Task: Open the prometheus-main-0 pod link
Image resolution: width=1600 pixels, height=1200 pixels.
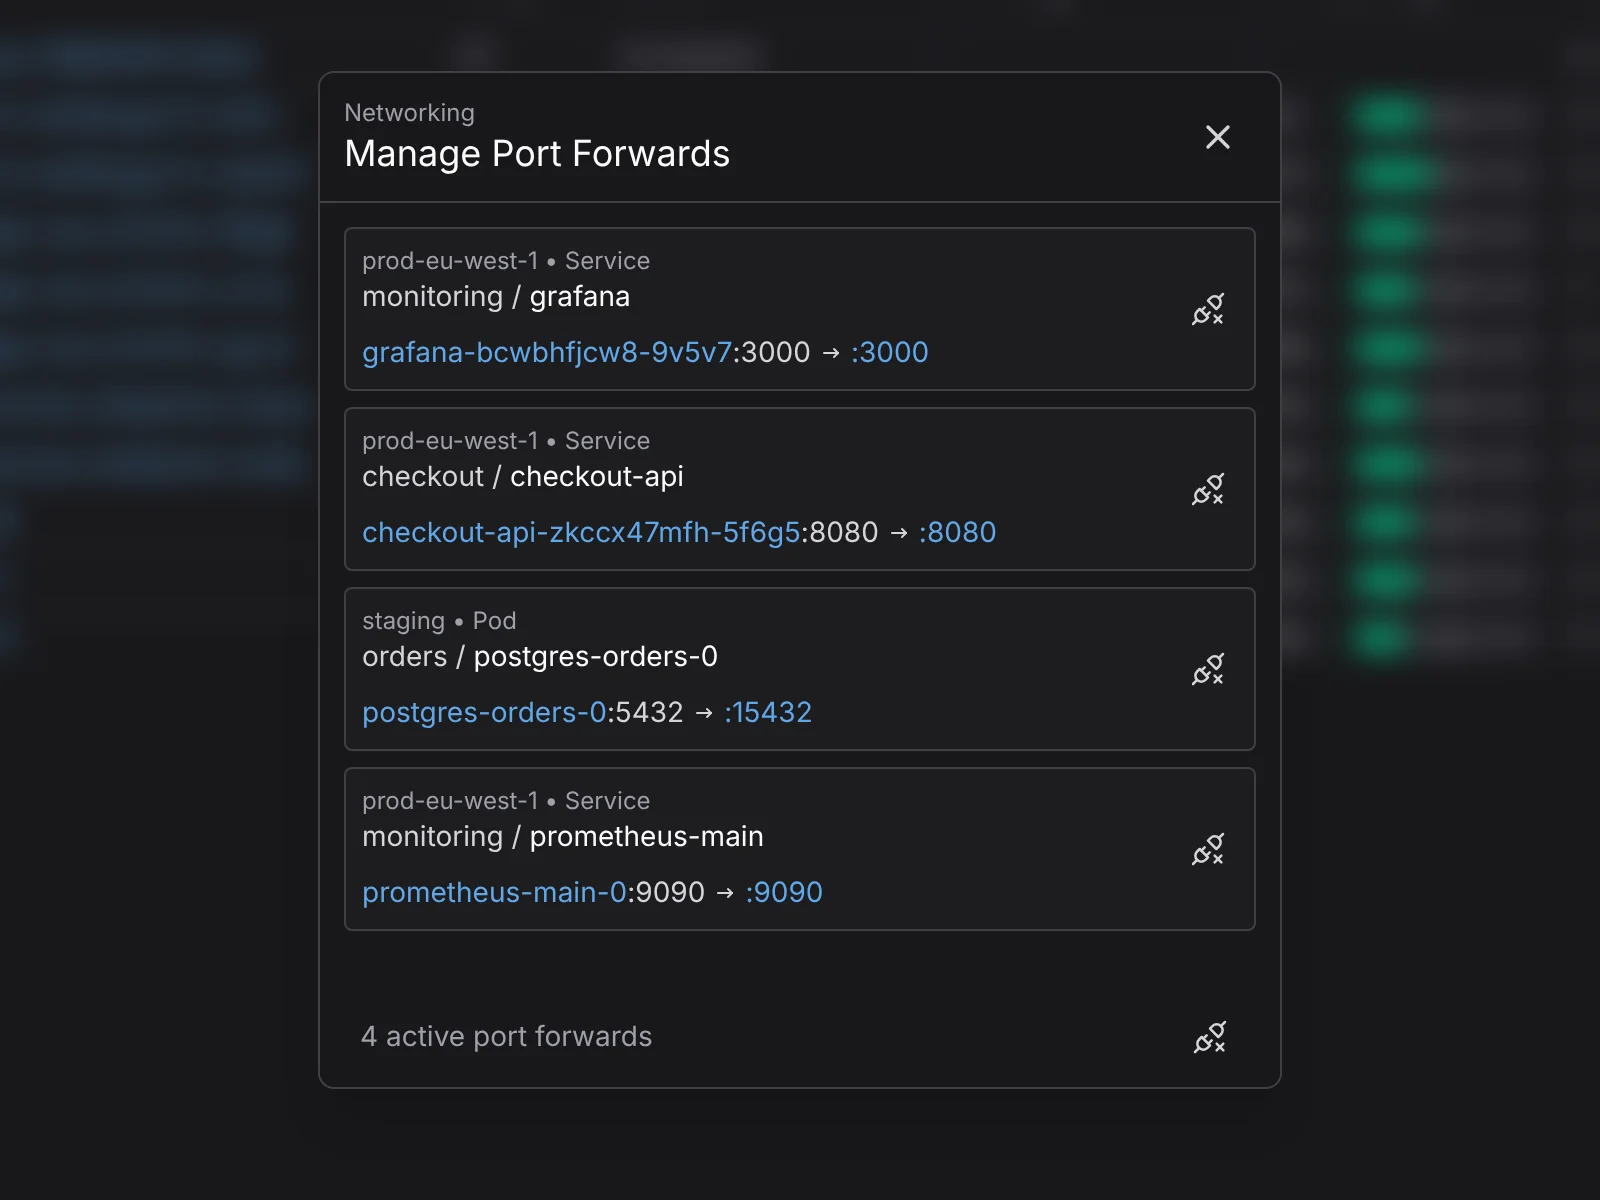Action: pyautogui.click(x=494, y=892)
